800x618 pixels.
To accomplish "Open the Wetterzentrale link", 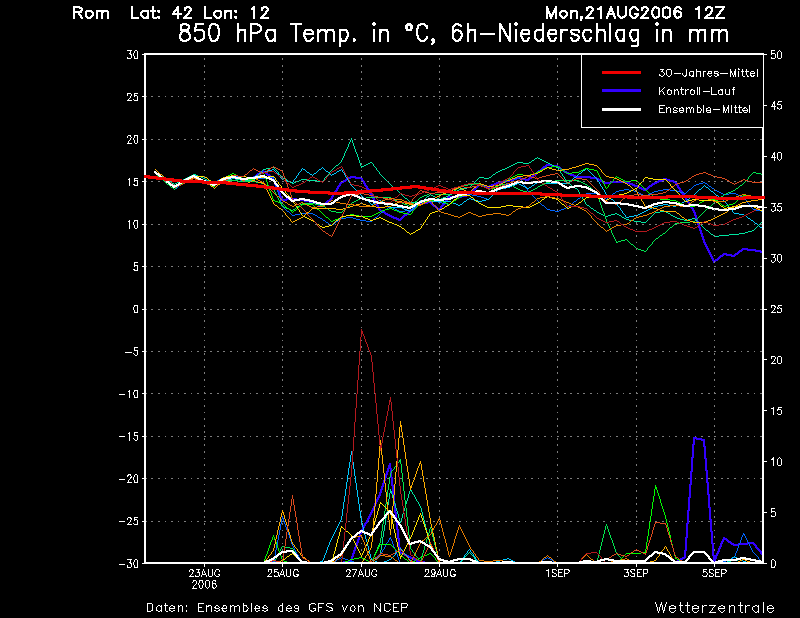I will point(714,607).
